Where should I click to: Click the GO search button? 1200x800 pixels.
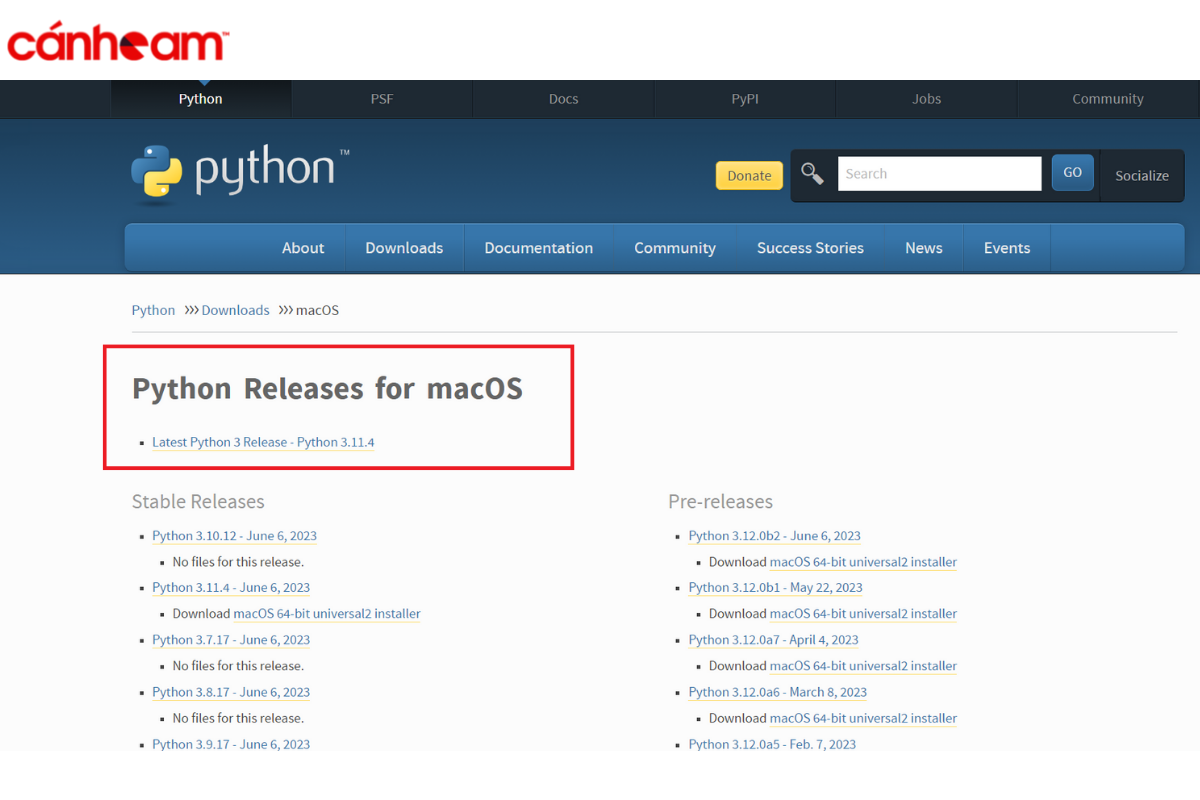coord(1072,173)
